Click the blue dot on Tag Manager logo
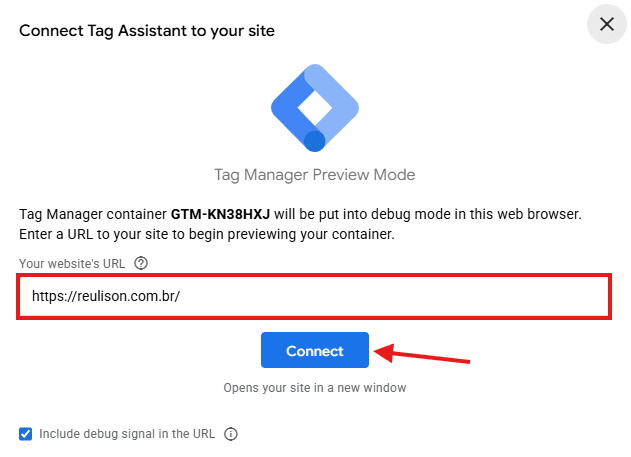631x457 pixels. tap(315, 140)
